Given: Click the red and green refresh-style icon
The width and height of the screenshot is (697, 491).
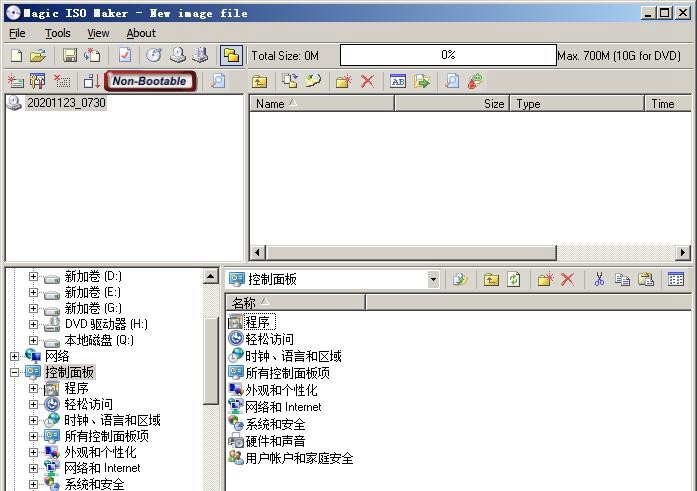Looking at the screenshot, I should (x=475, y=81).
